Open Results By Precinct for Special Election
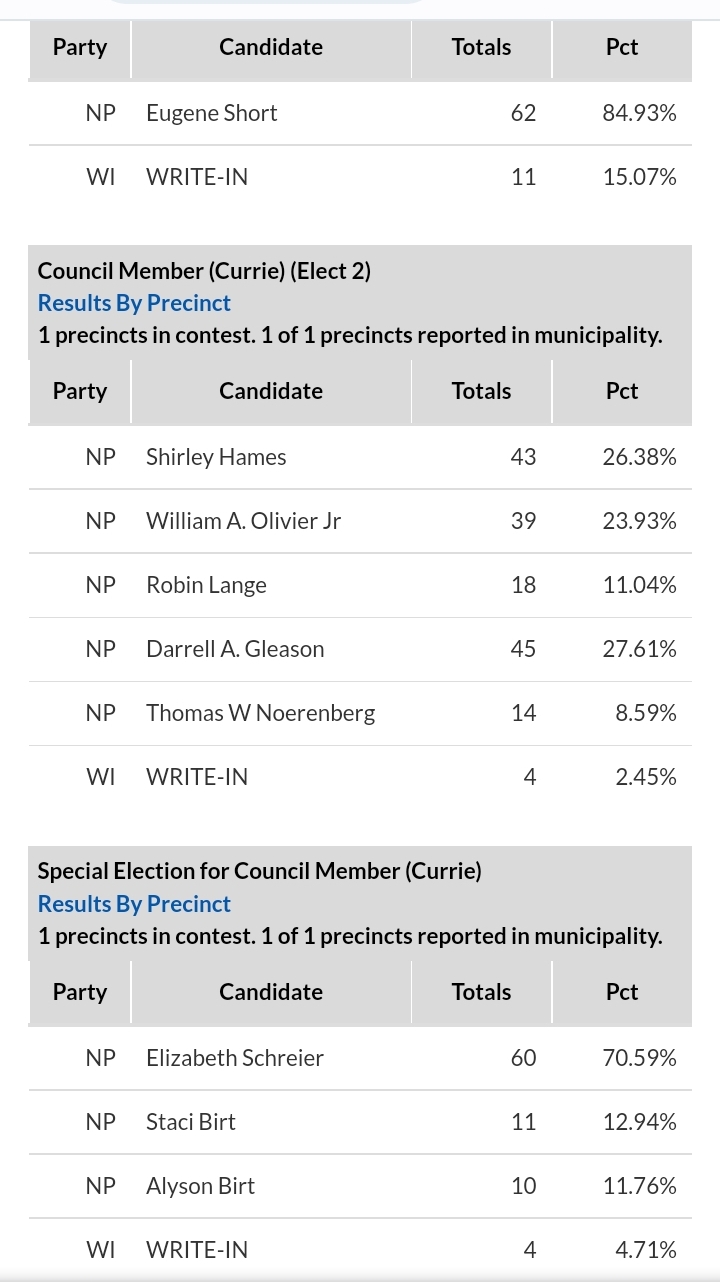The width and height of the screenshot is (720, 1282). 134,903
